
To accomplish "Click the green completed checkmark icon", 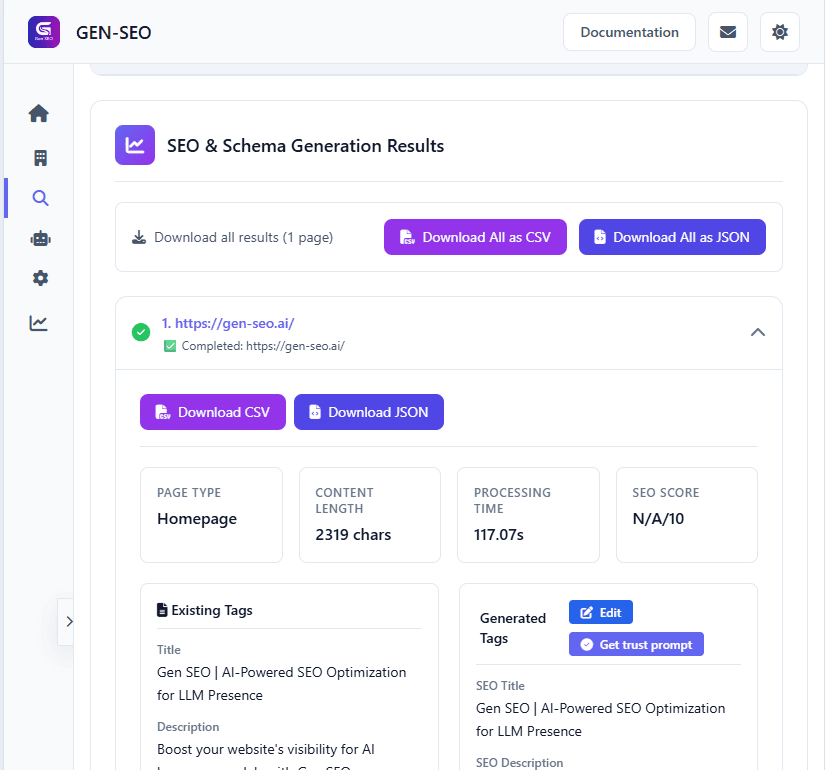I will (x=141, y=331).
